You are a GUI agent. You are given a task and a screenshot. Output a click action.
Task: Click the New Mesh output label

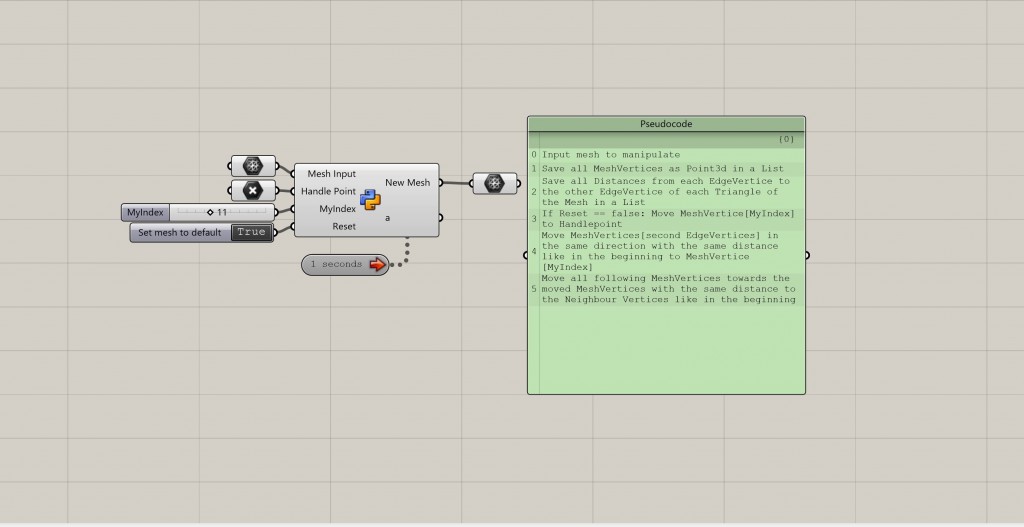tap(408, 182)
